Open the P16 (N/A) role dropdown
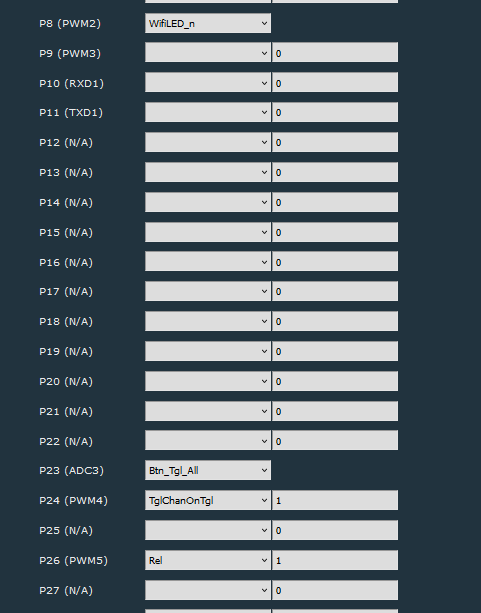 point(208,262)
